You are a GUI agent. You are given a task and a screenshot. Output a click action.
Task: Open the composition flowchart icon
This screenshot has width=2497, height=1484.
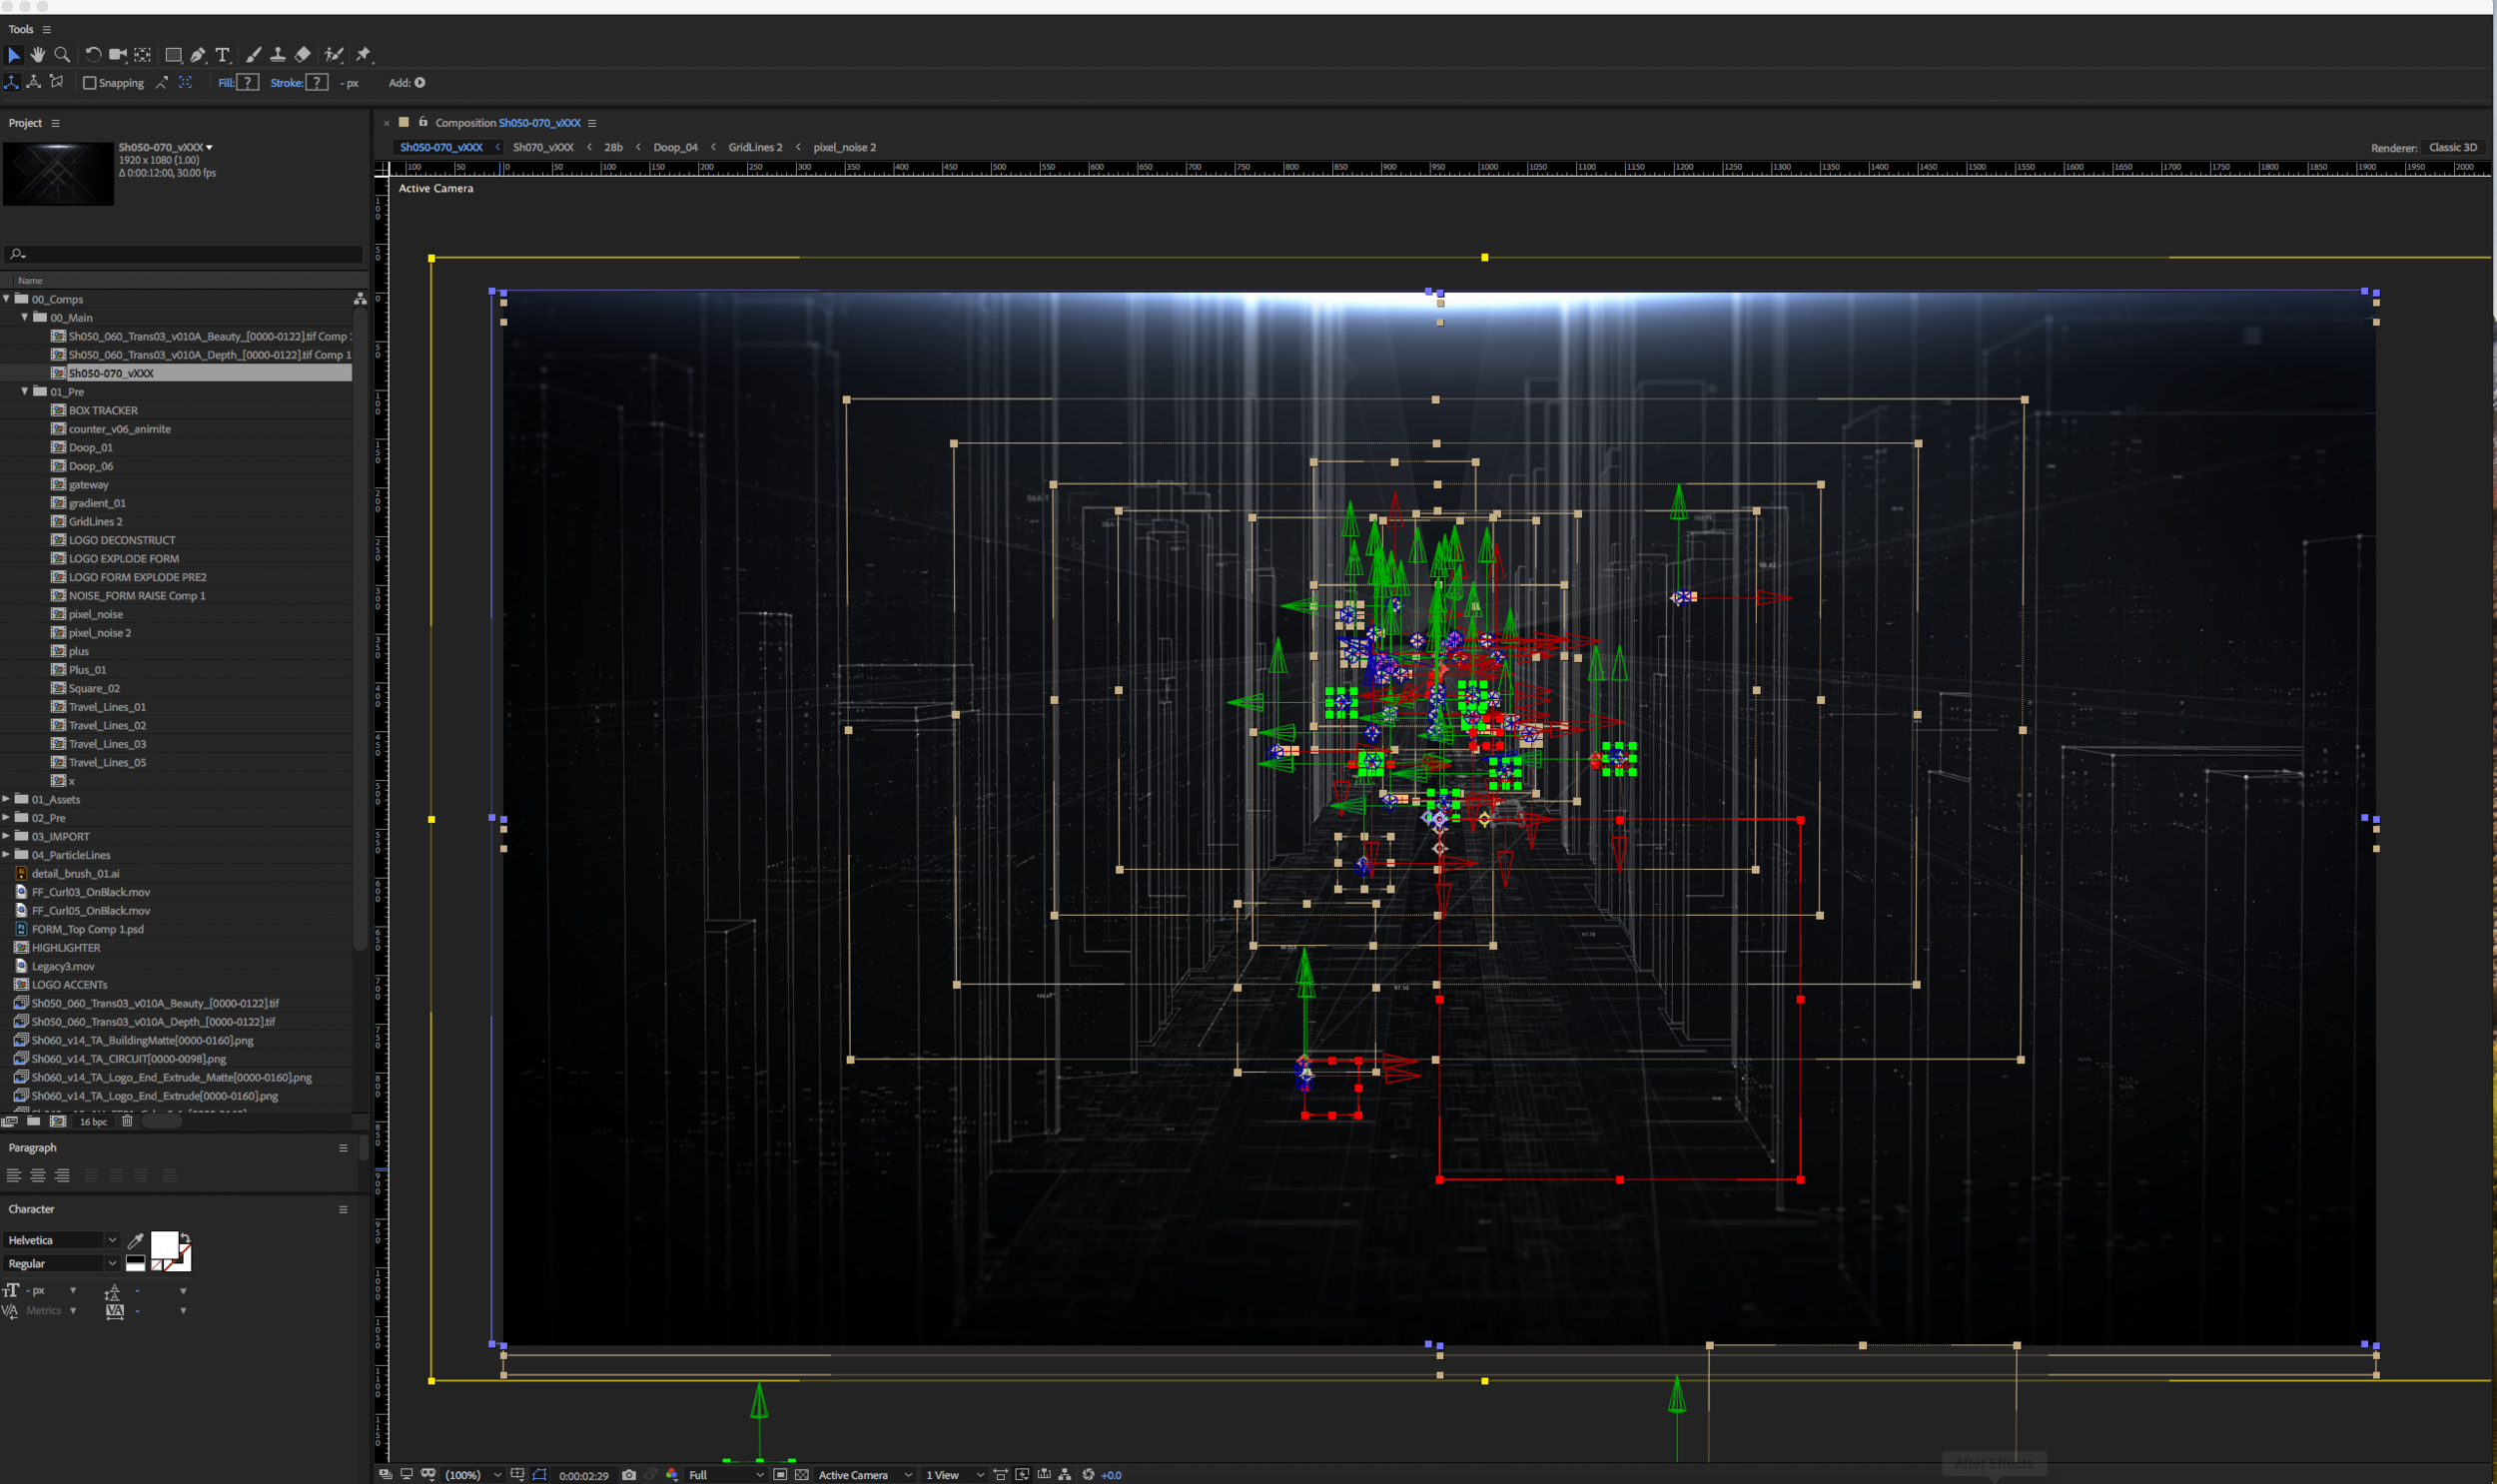coord(1065,1475)
